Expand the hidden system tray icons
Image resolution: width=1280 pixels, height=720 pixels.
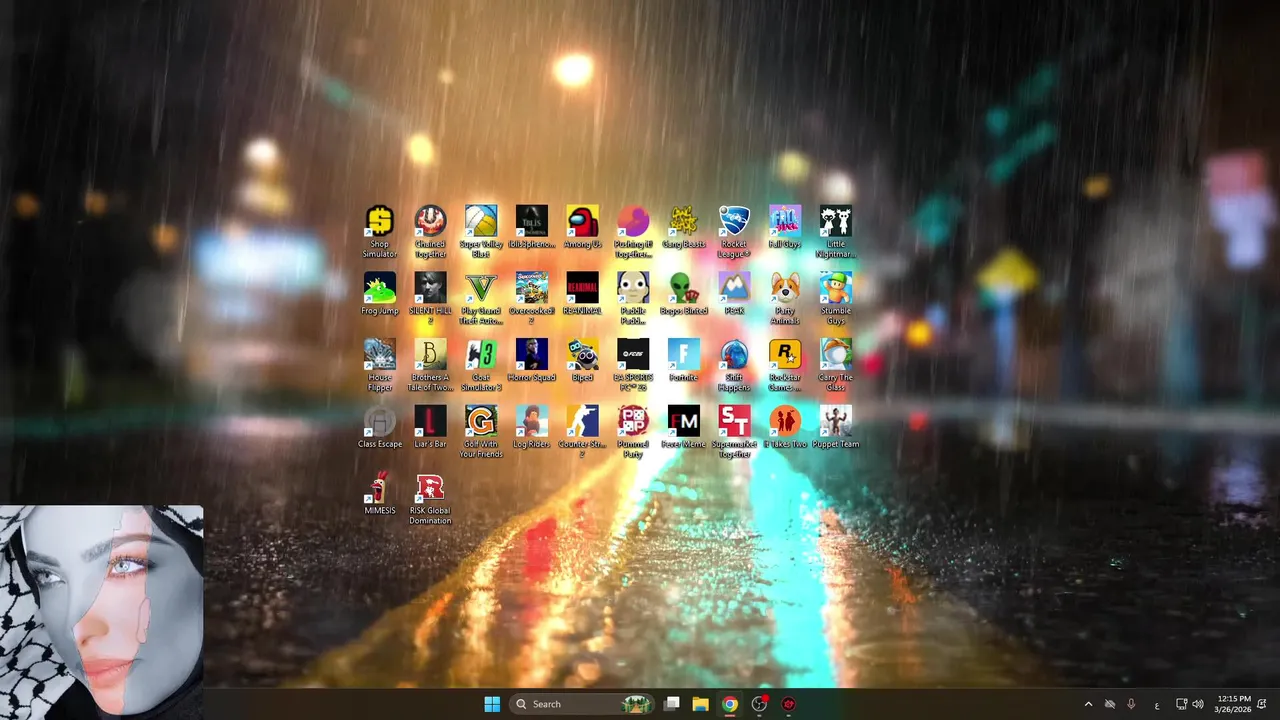click(x=1088, y=704)
